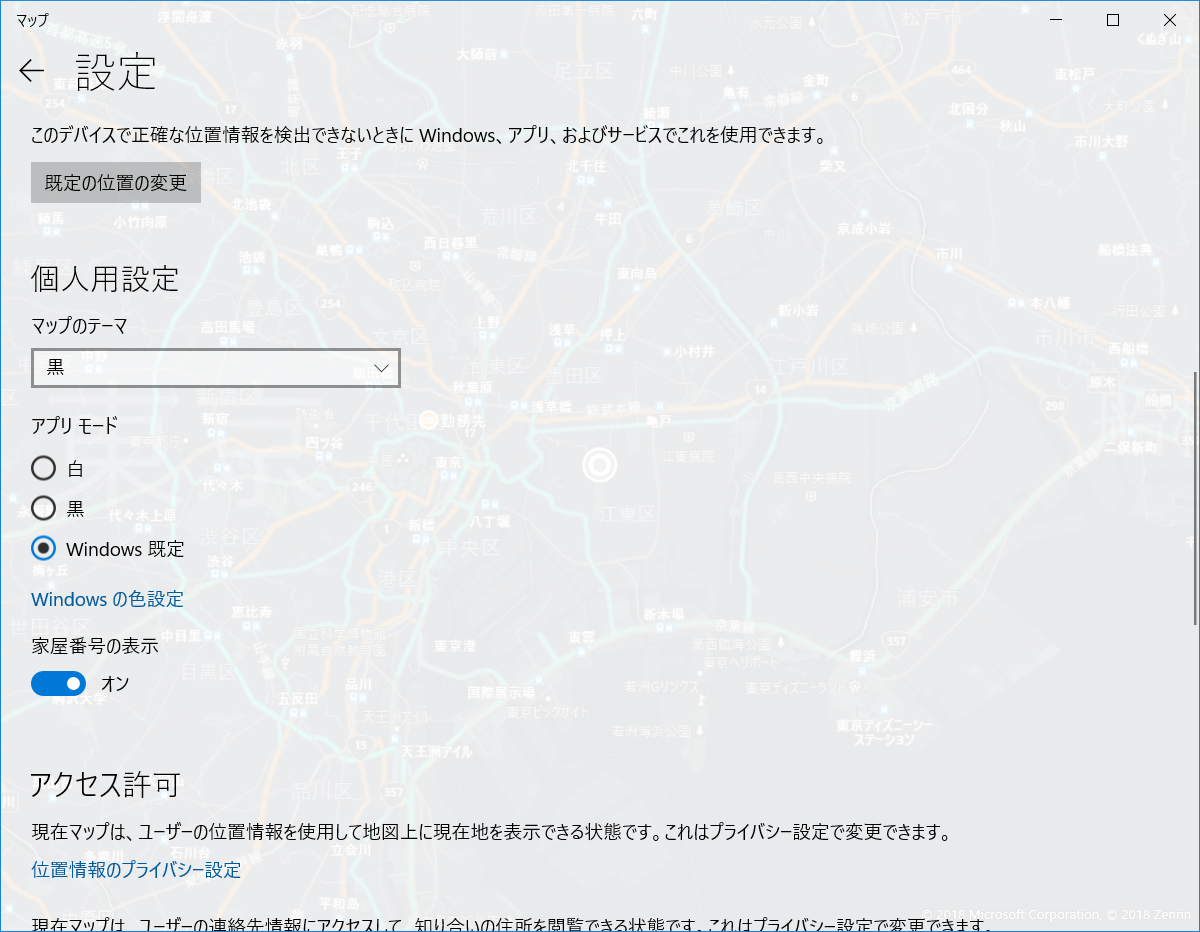
Task: Select the 白 app mode option
Action: [43, 468]
